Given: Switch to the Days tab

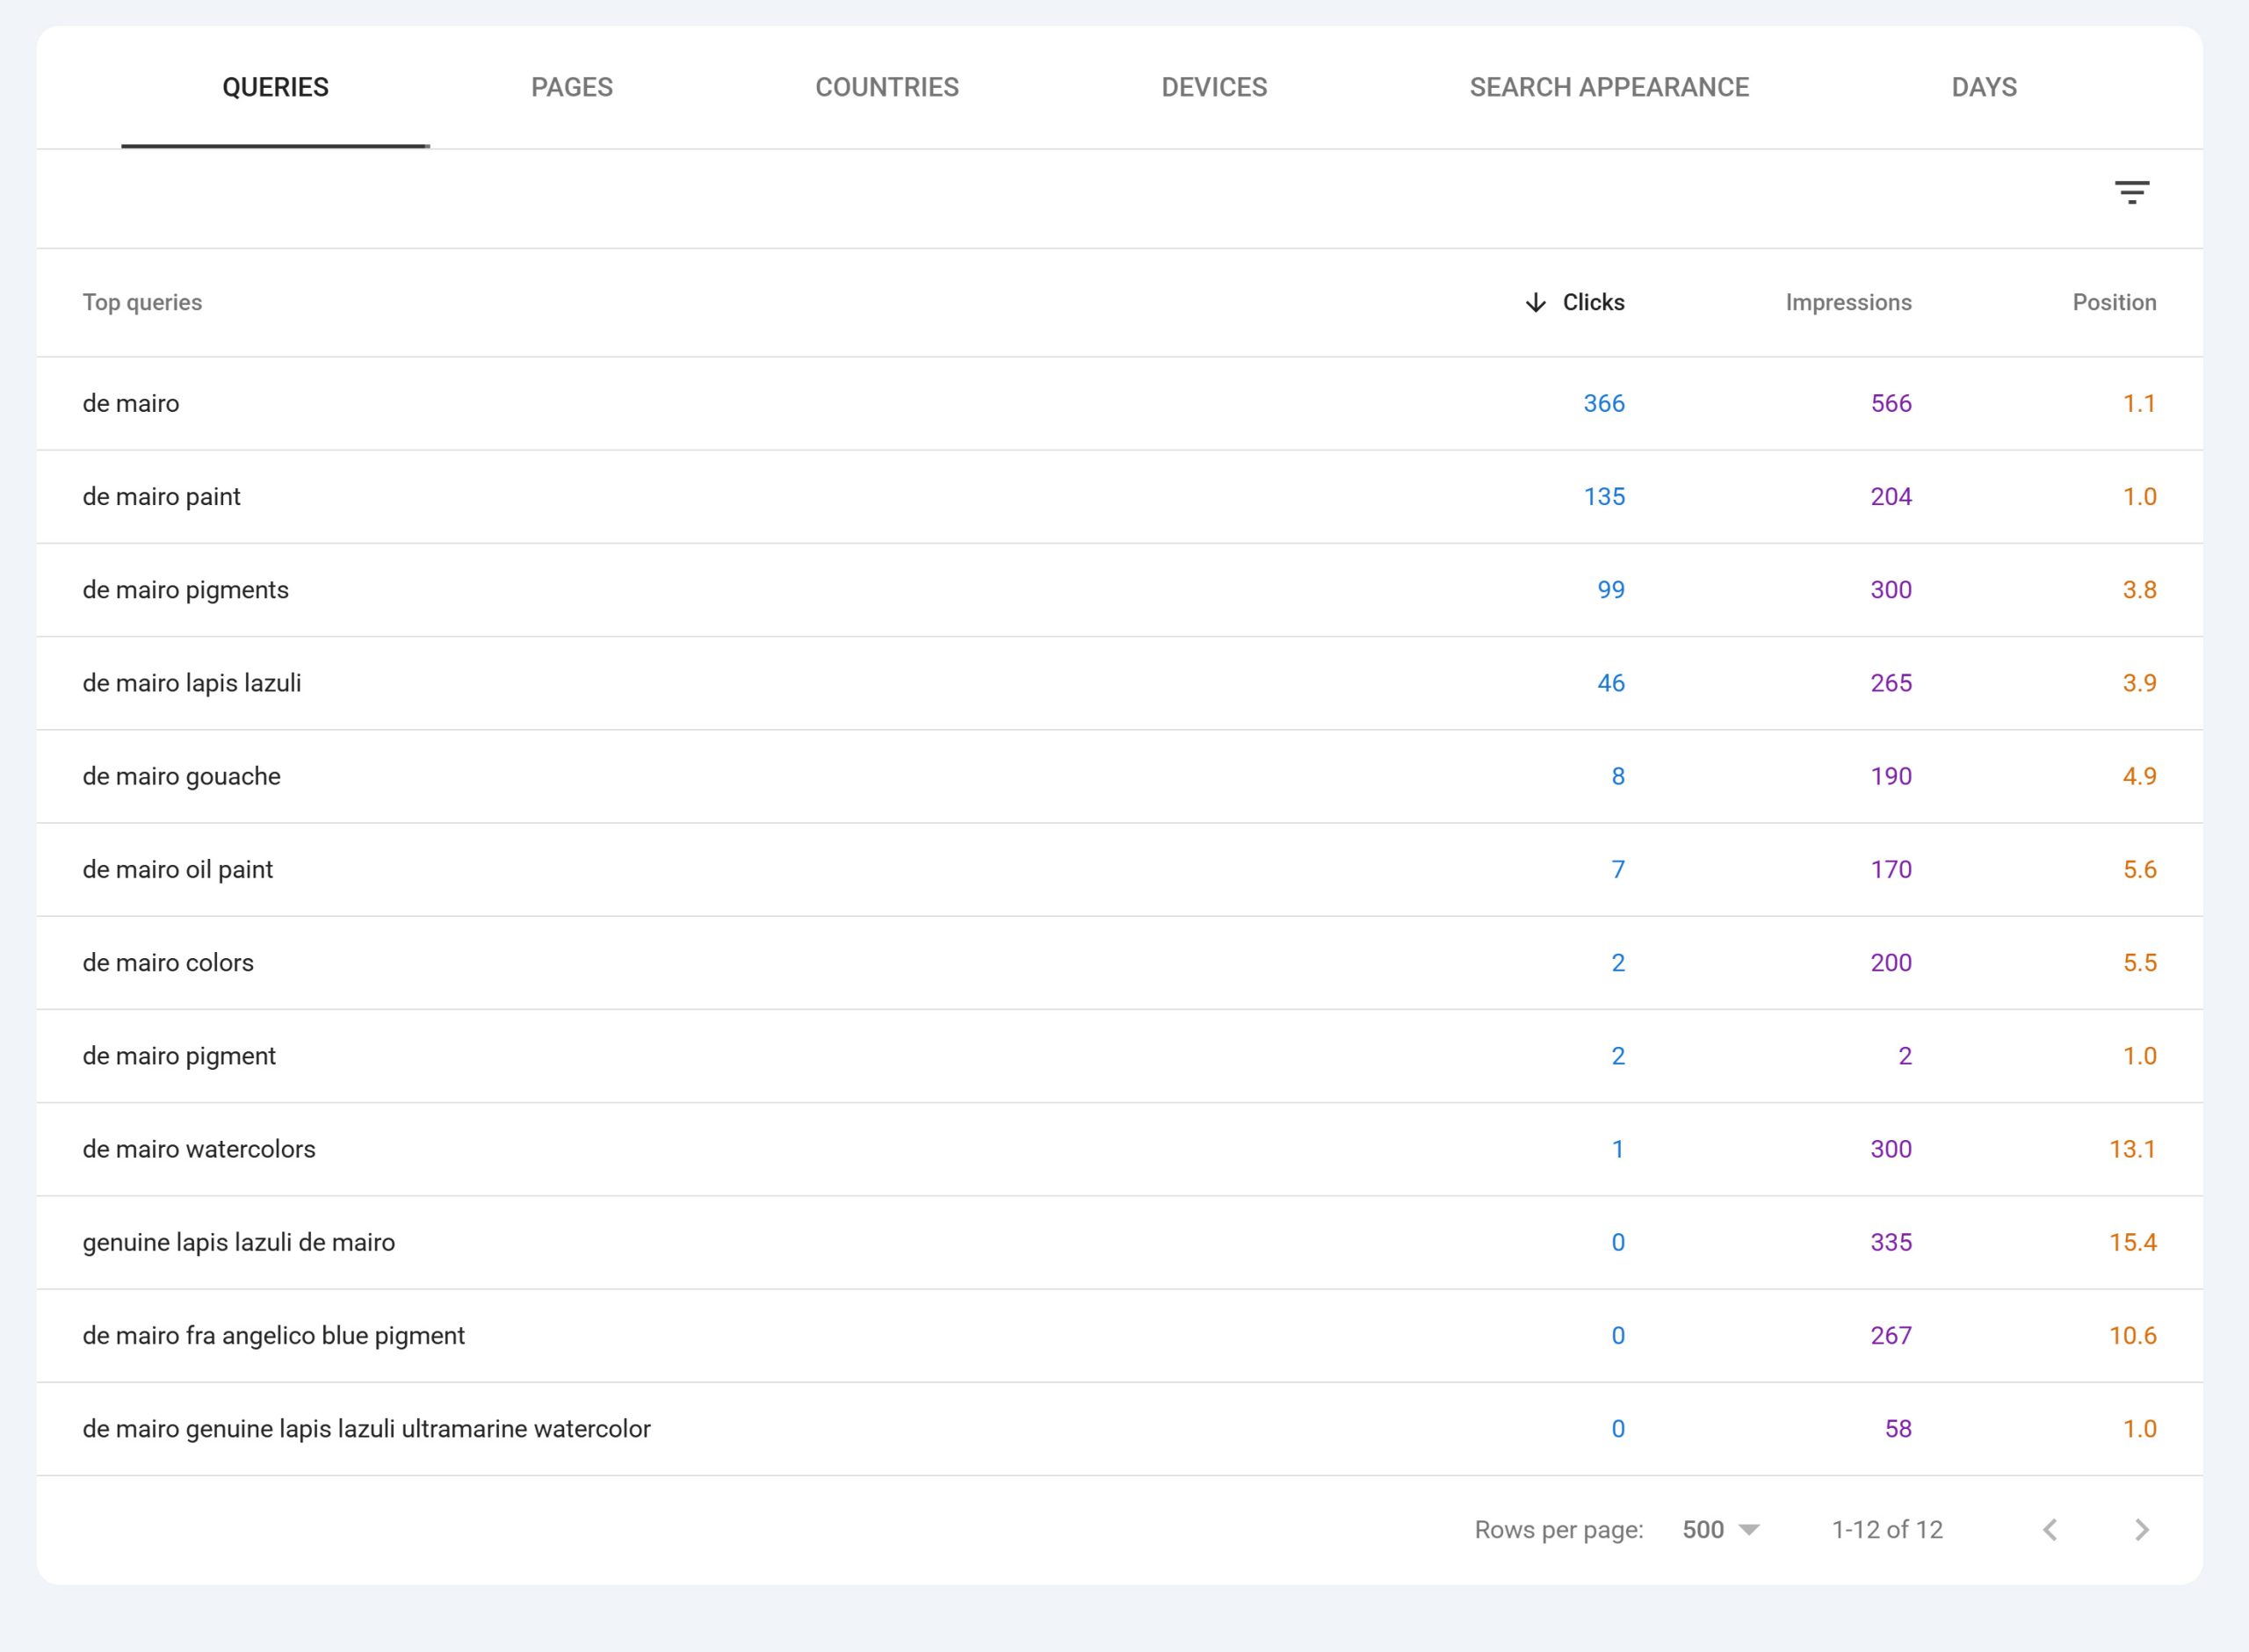Looking at the screenshot, I should 1984,88.
